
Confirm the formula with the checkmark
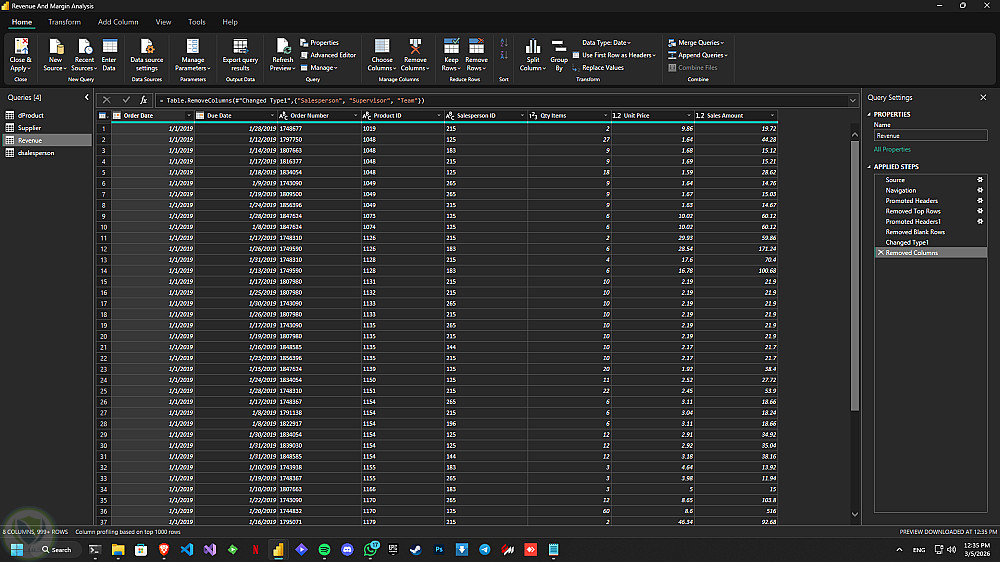(x=126, y=100)
